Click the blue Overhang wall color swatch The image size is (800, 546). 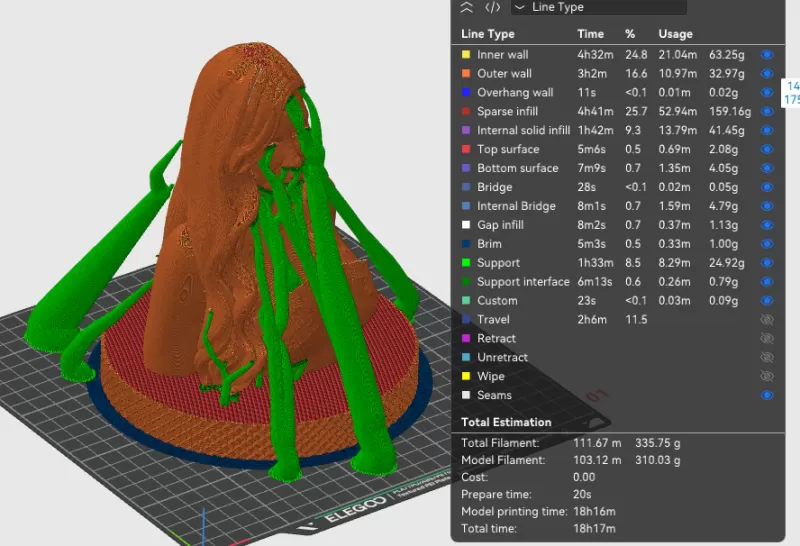466,92
